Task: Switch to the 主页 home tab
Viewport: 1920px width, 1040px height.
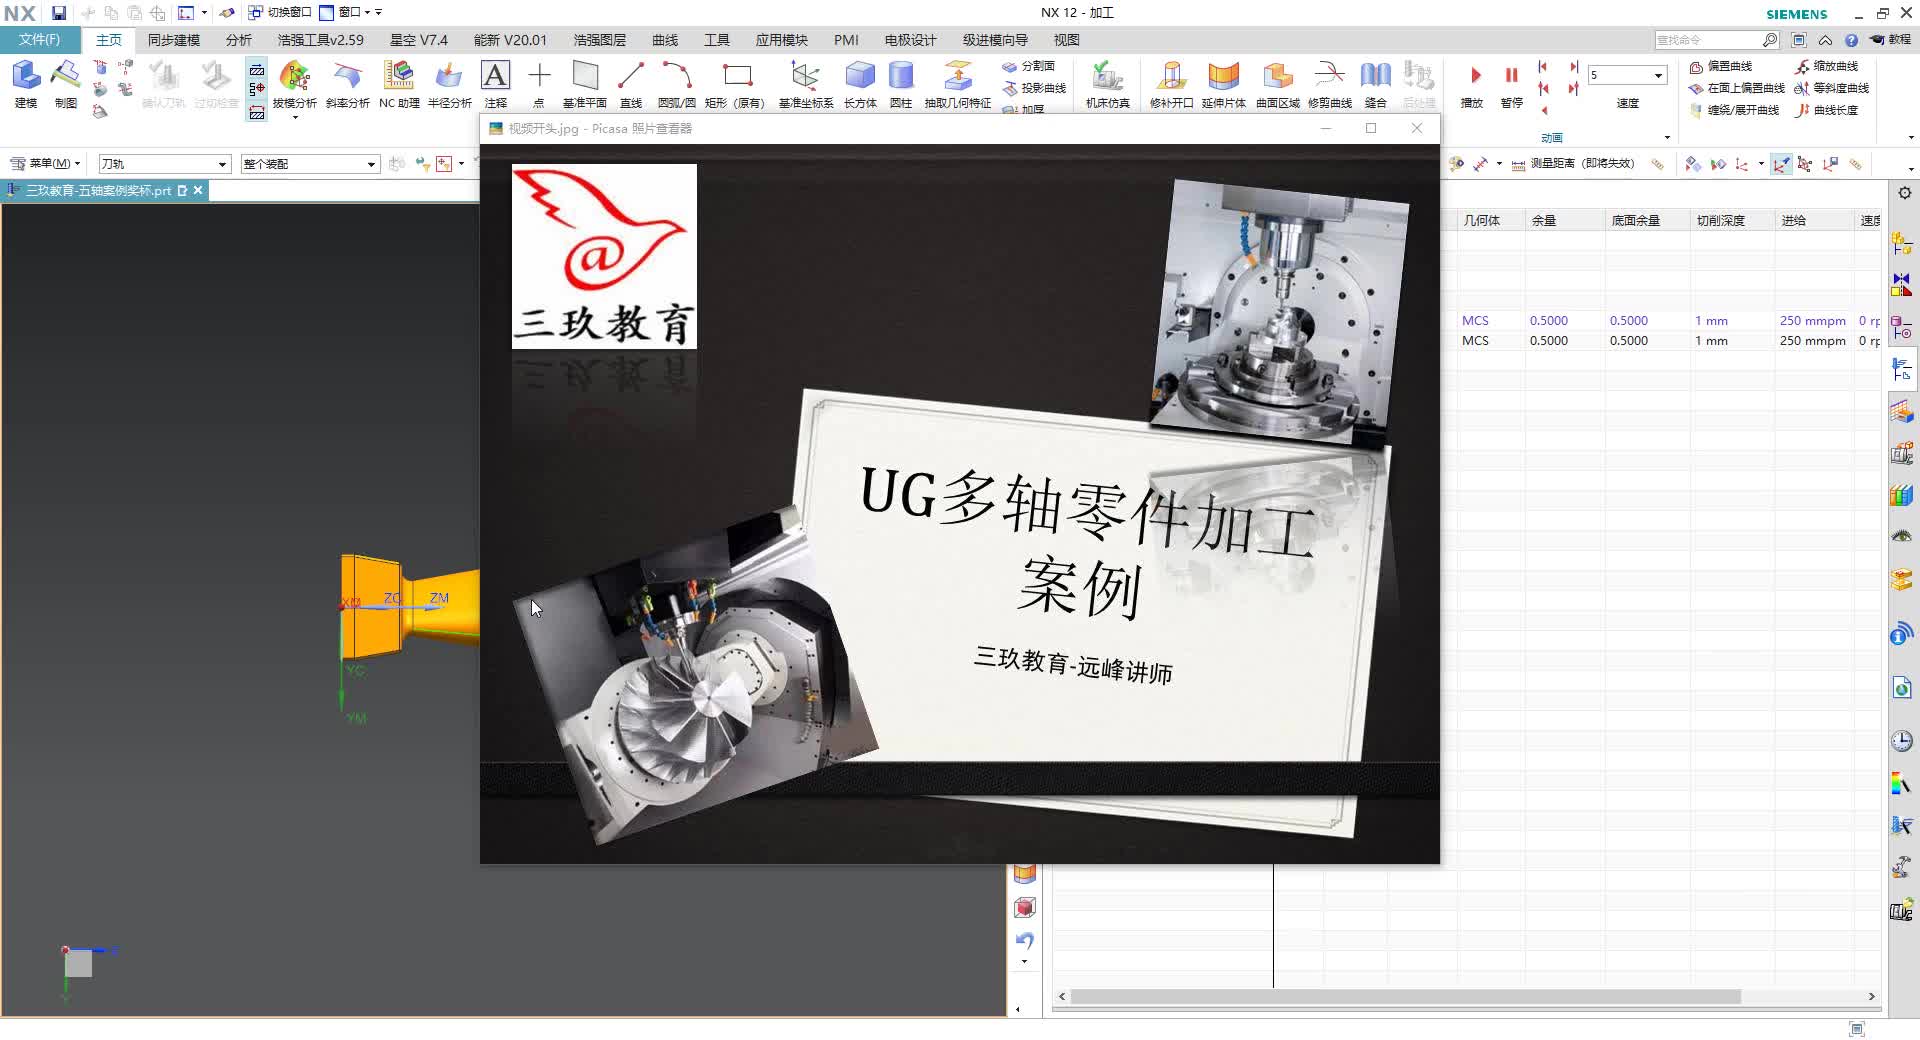Action: tap(108, 40)
